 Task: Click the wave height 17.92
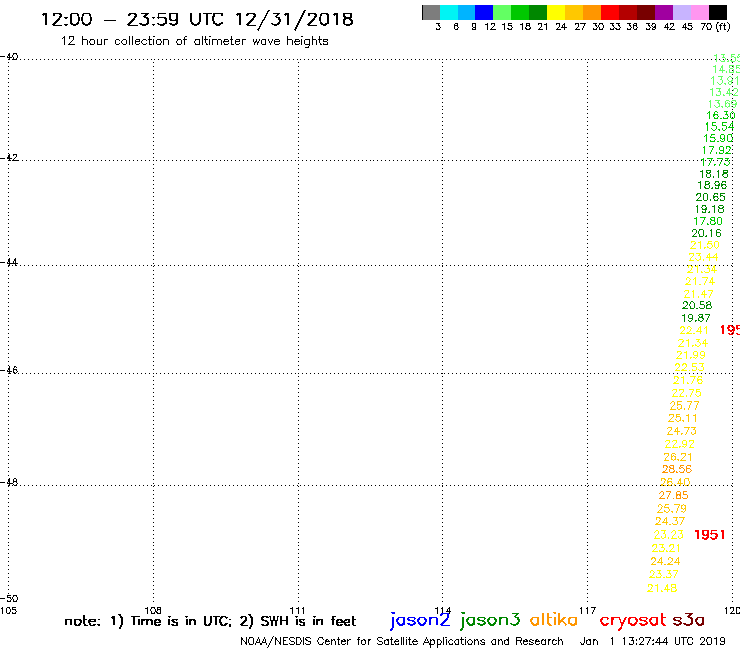pyautogui.click(x=717, y=150)
